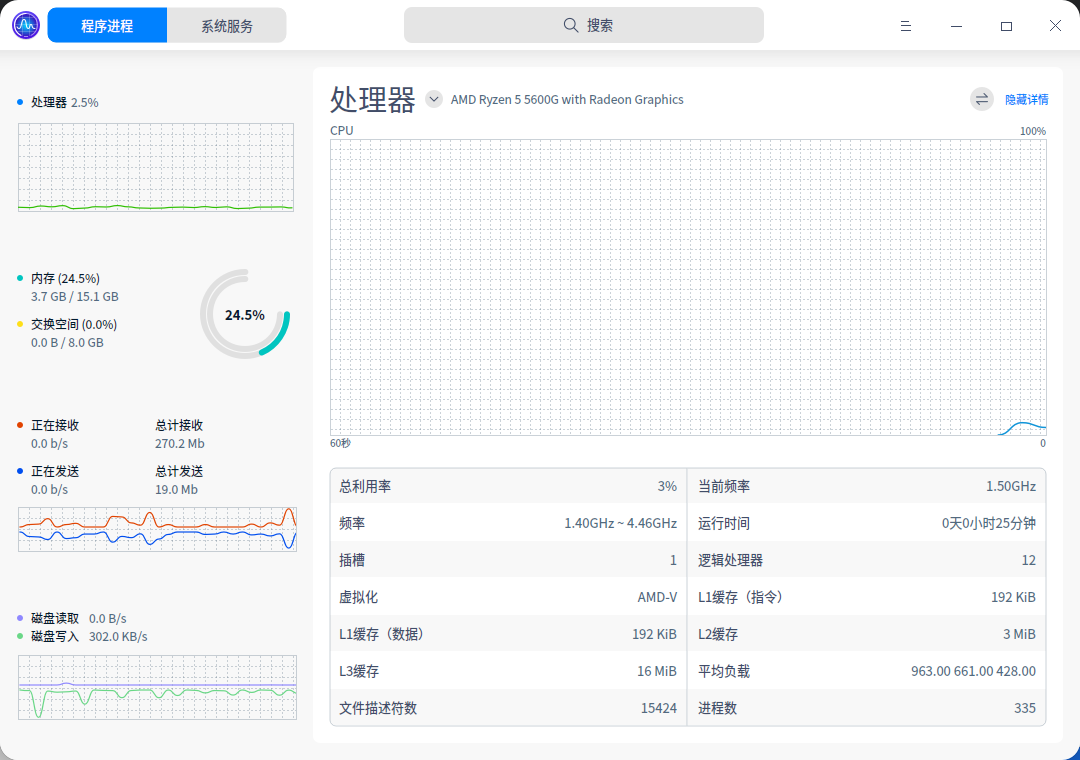Viewport: 1080px width, 760px height.
Task: Click the large CPU usage graph
Action: click(x=686, y=287)
